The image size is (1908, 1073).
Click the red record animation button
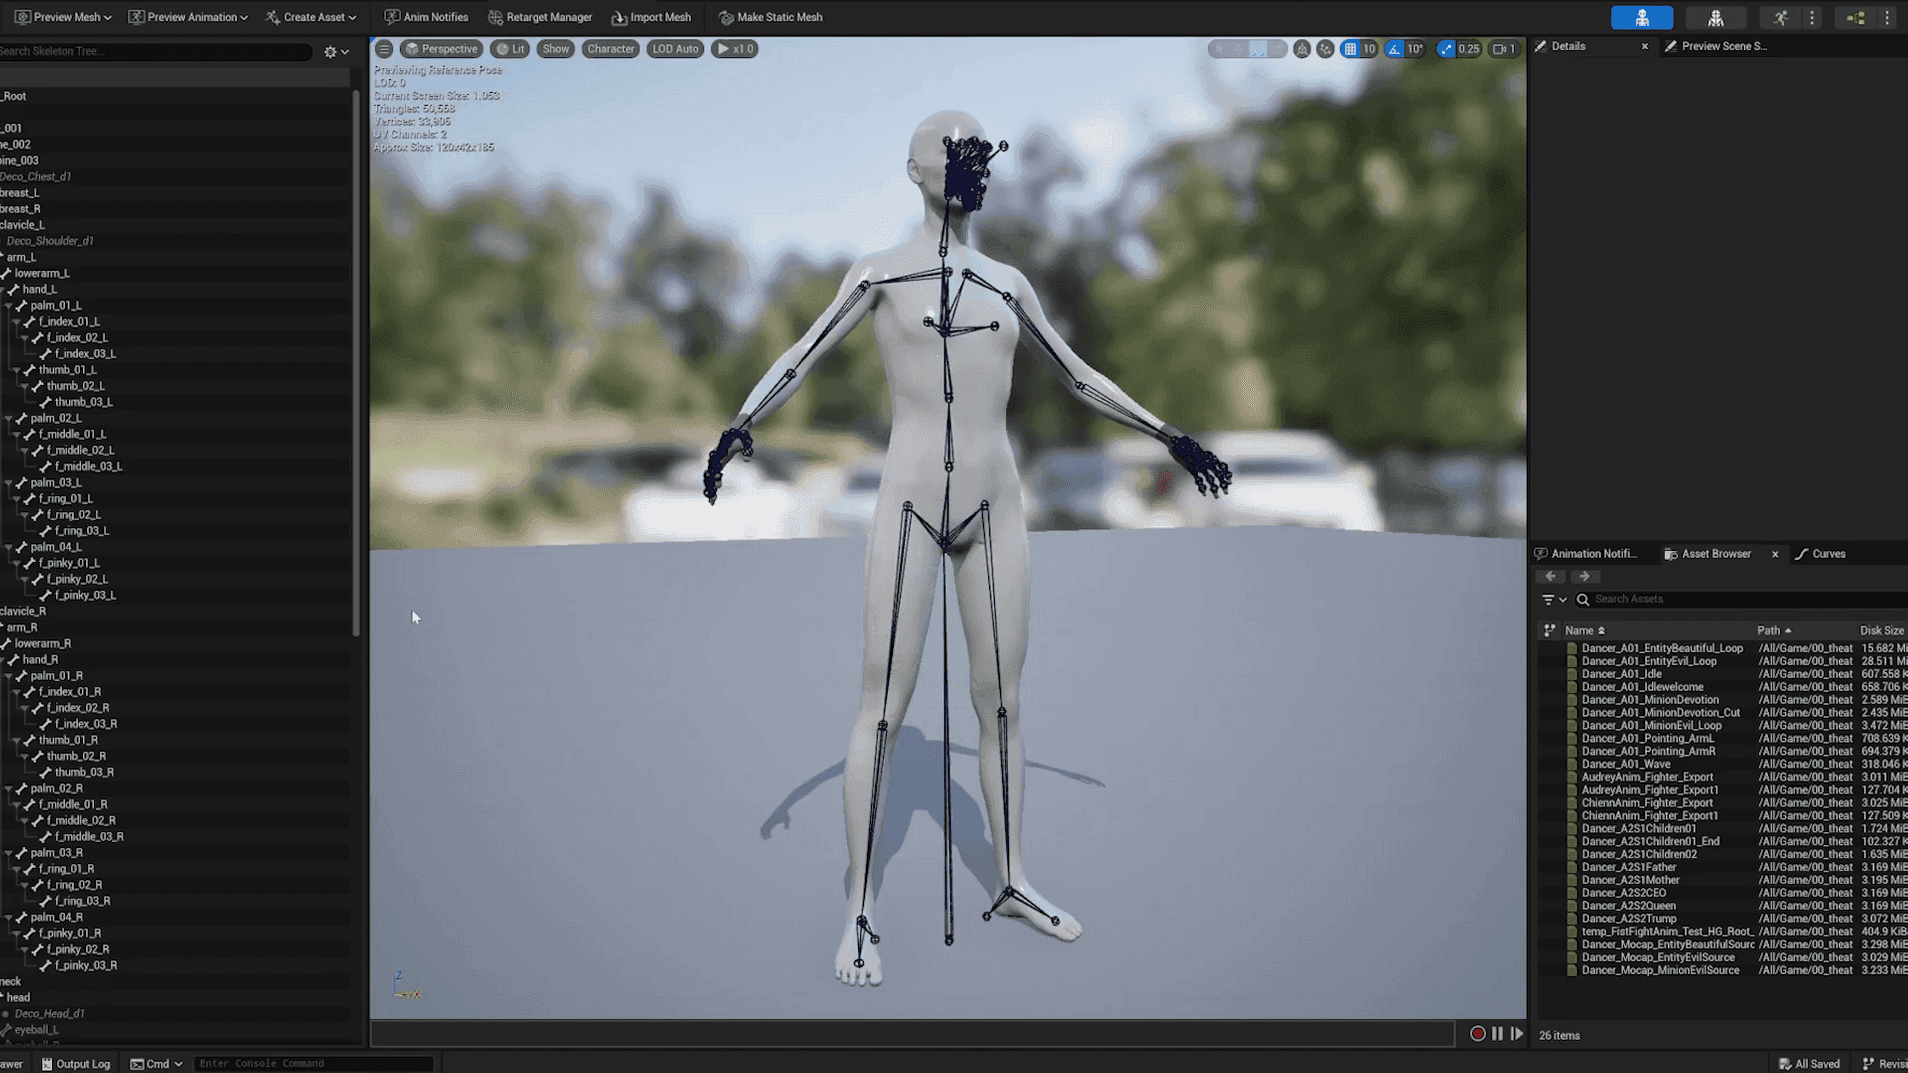1477,1034
